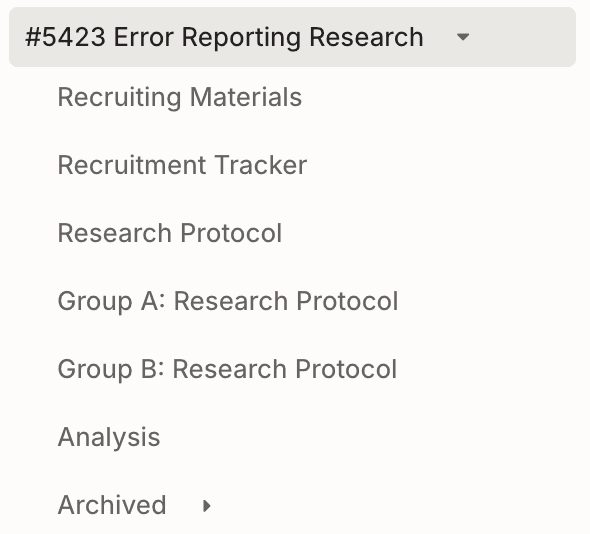The width and height of the screenshot is (590, 534).
Task: Show the Recruitment Tracker subpage
Action: point(182,165)
